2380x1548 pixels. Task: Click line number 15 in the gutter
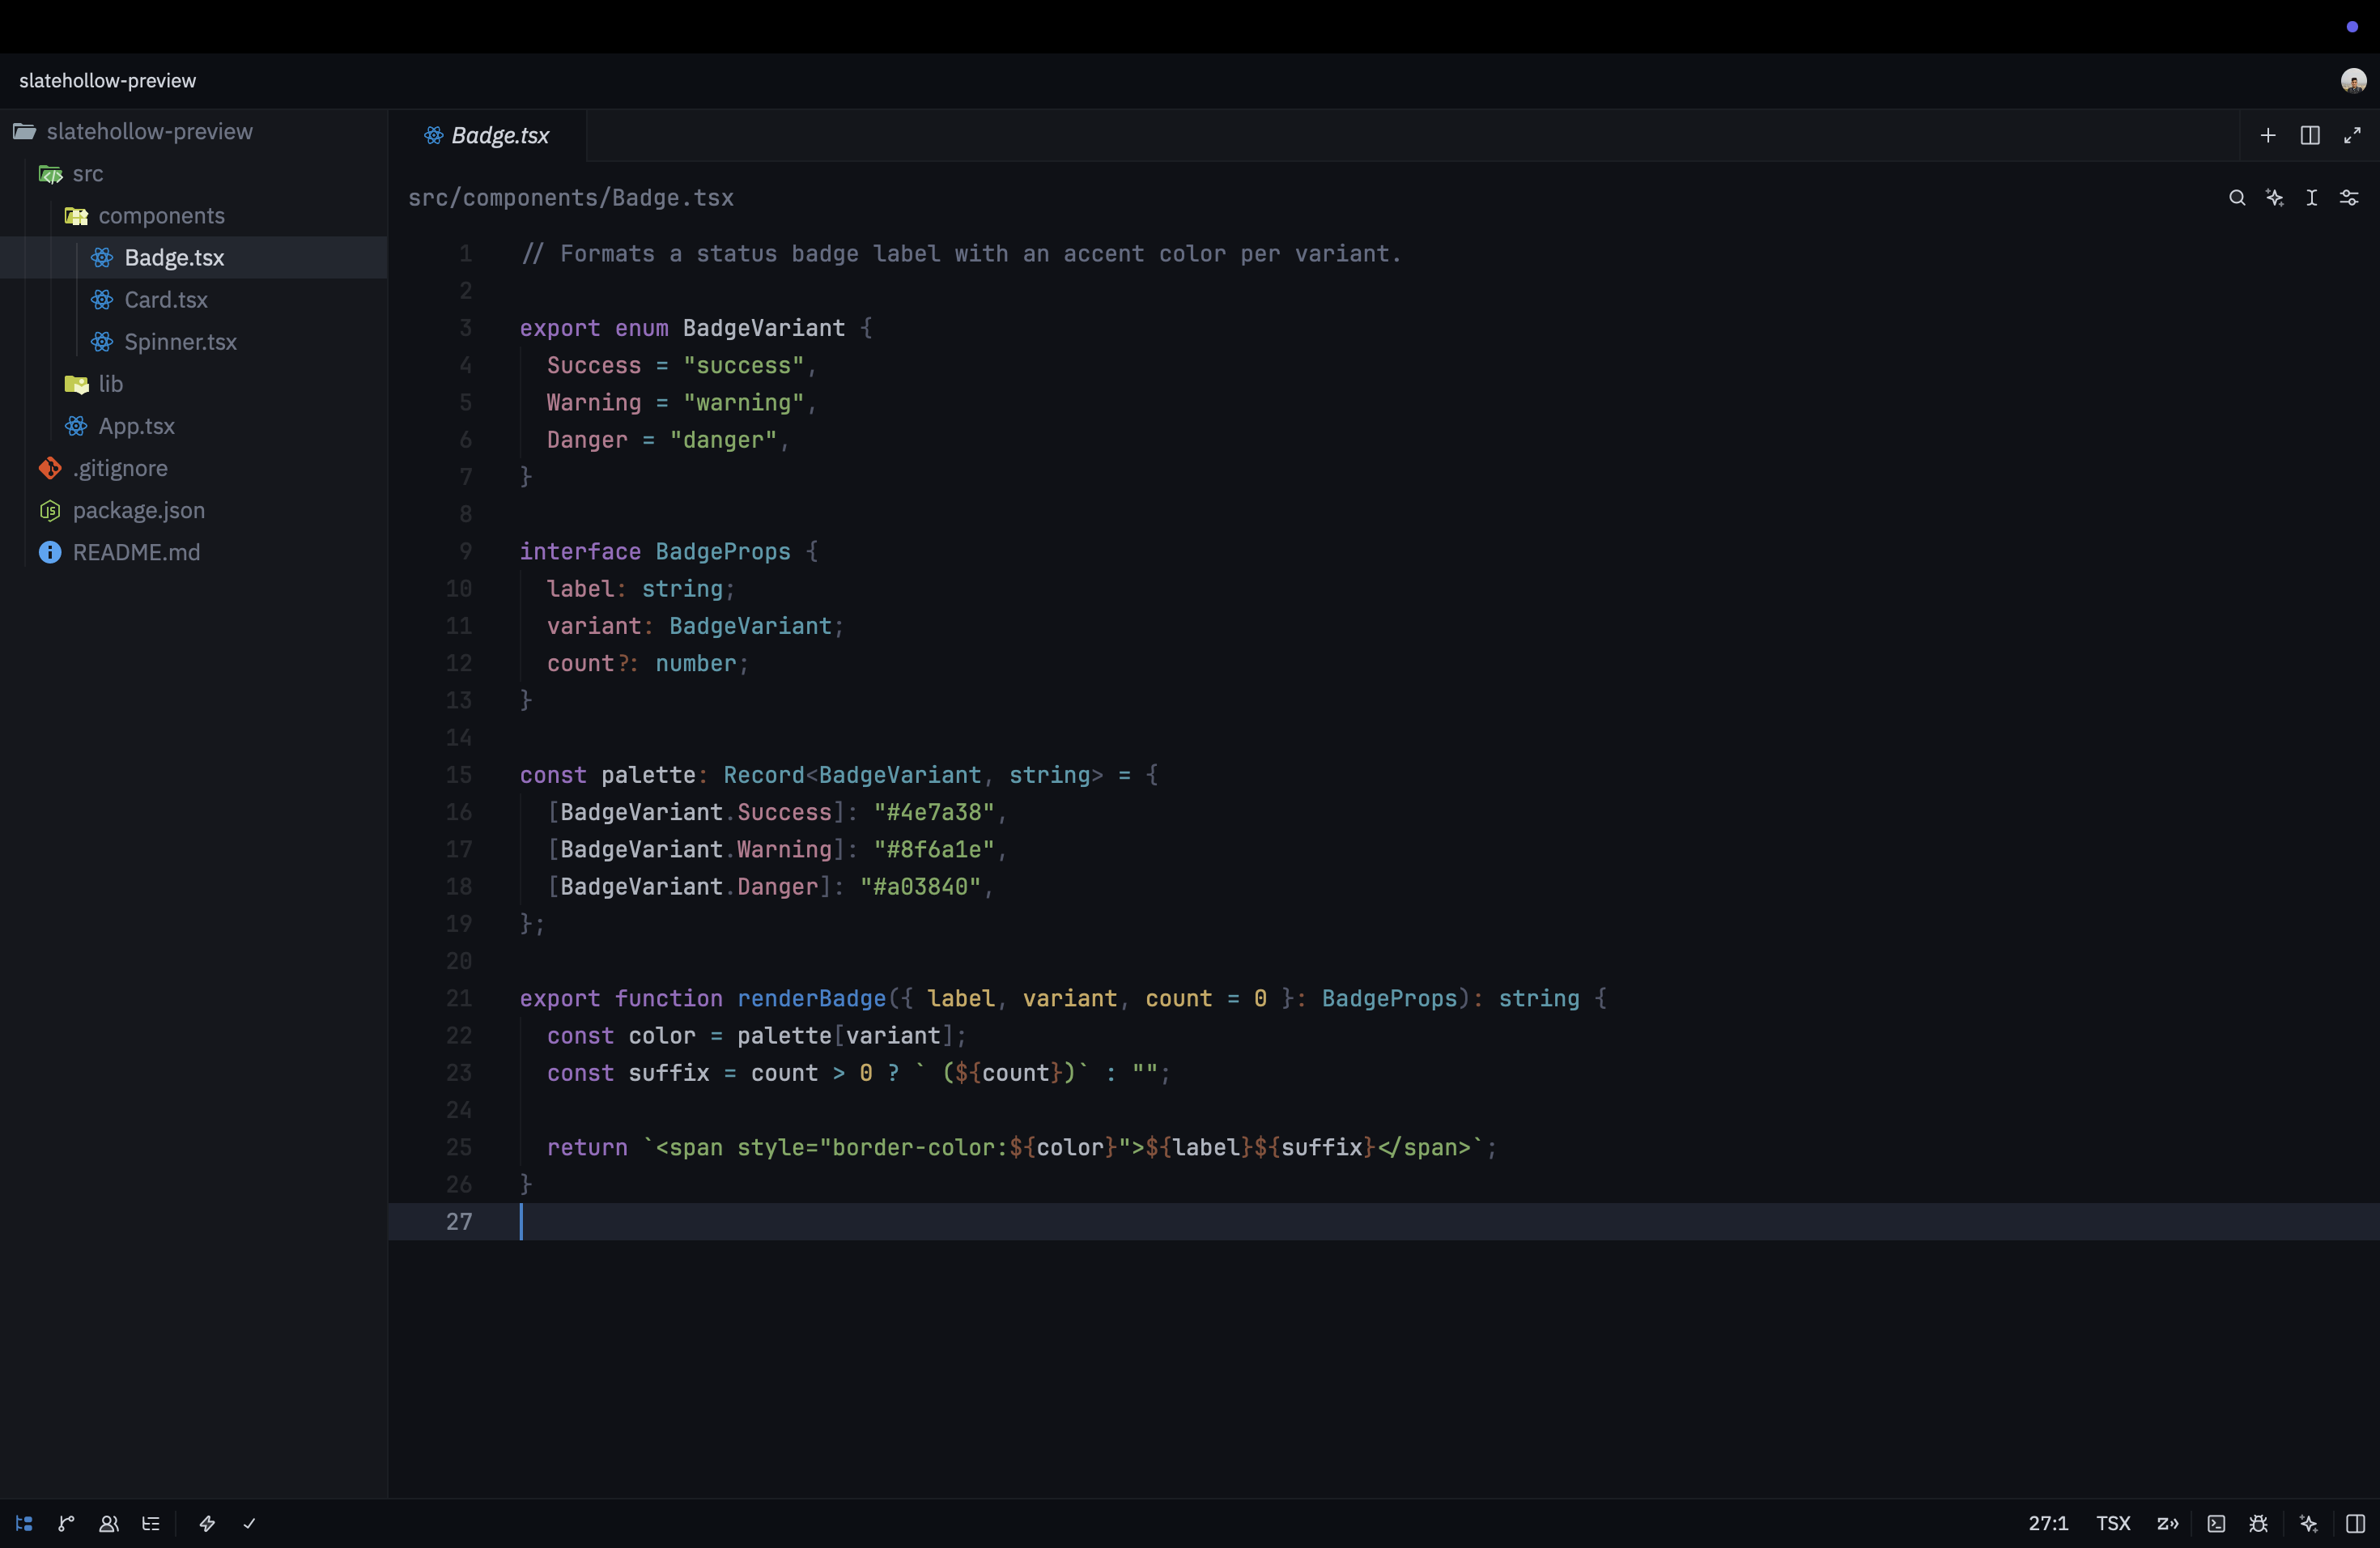[x=458, y=775]
